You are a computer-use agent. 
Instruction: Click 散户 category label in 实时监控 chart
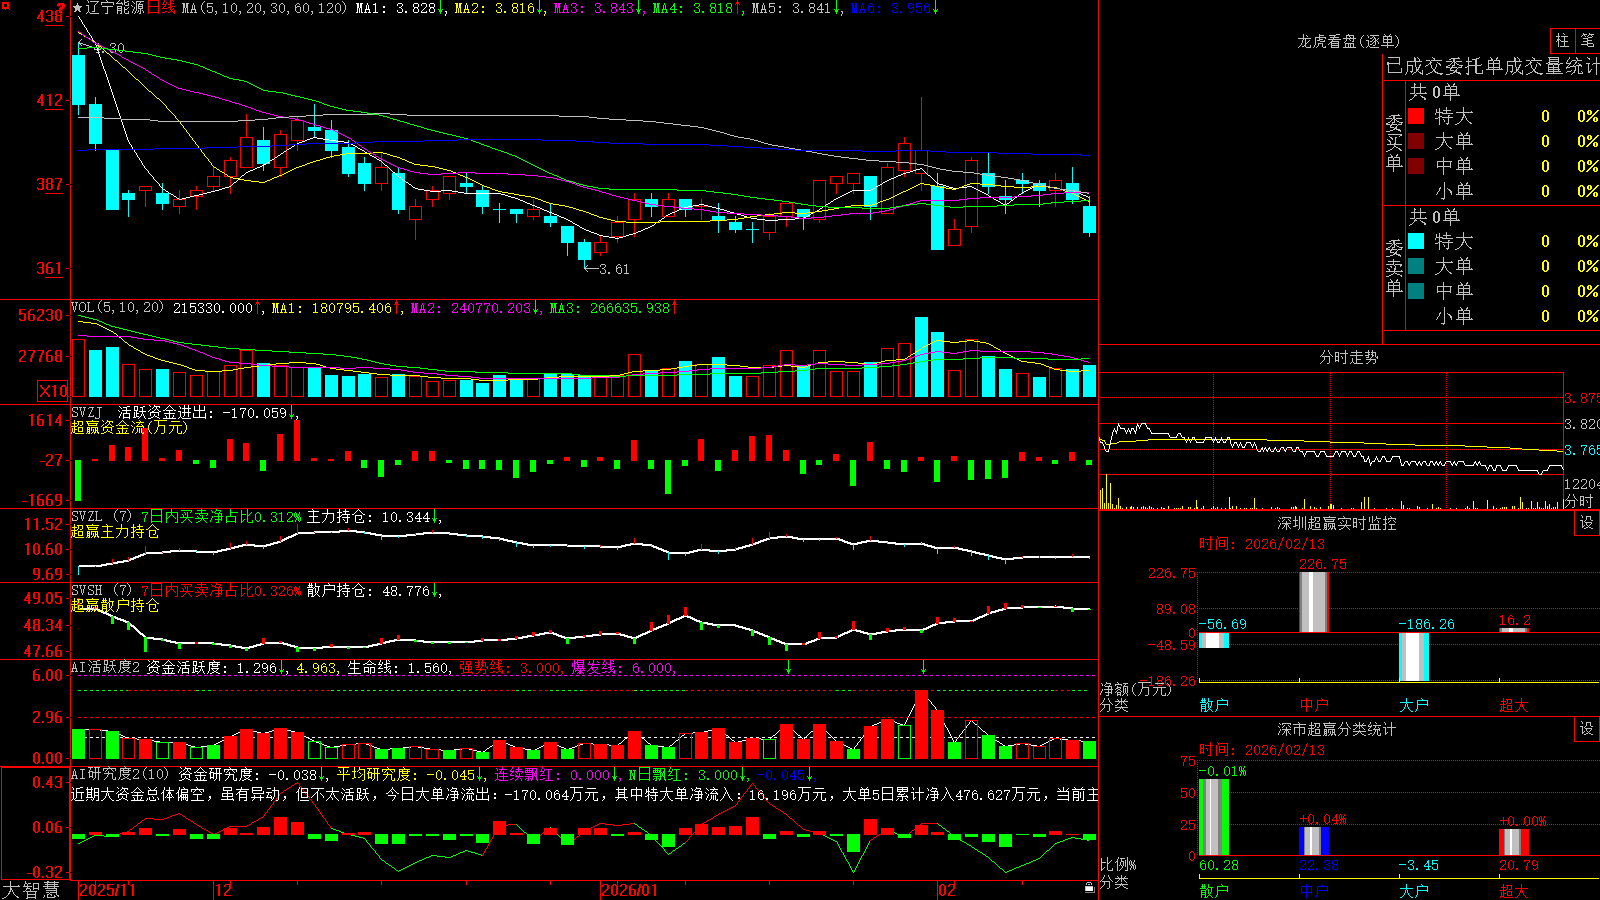pyautogui.click(x=1213, y=705)
